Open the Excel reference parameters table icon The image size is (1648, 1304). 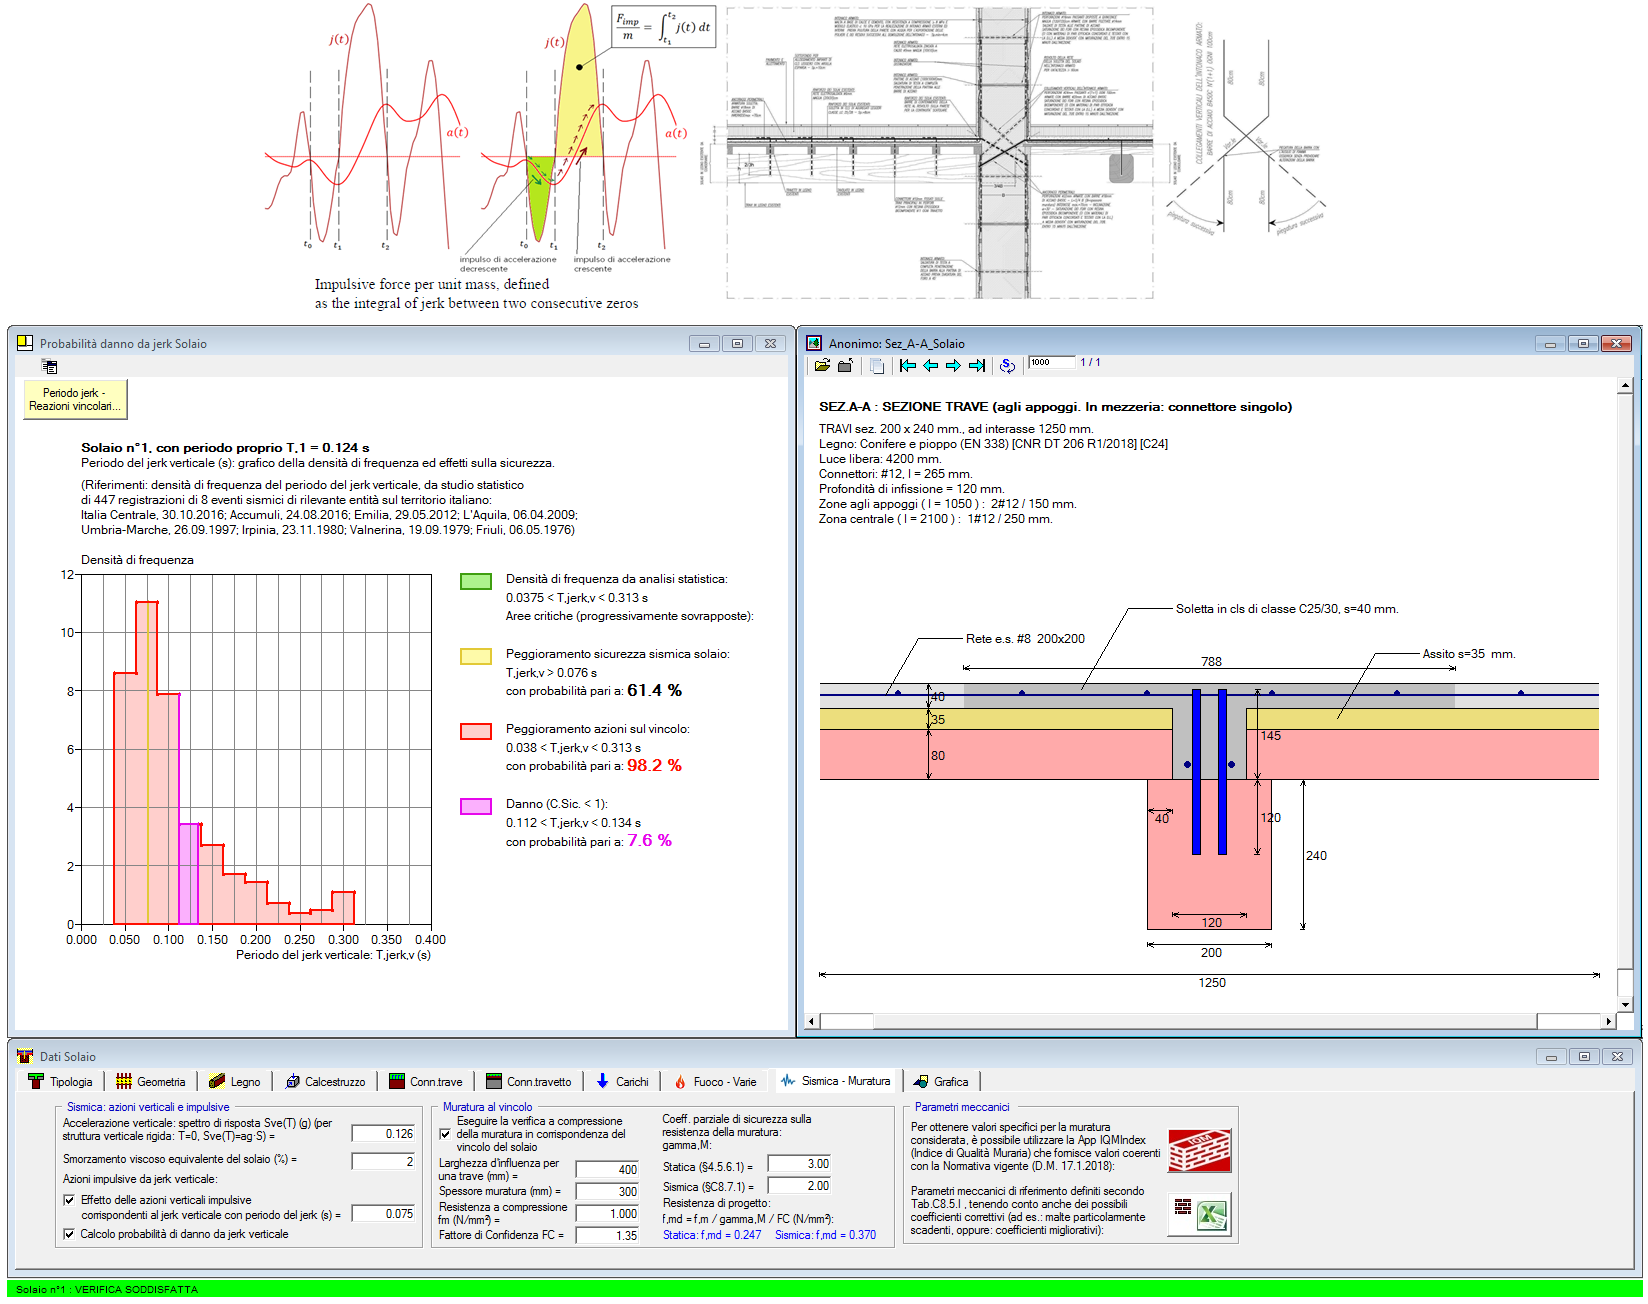point(1199,1214)
